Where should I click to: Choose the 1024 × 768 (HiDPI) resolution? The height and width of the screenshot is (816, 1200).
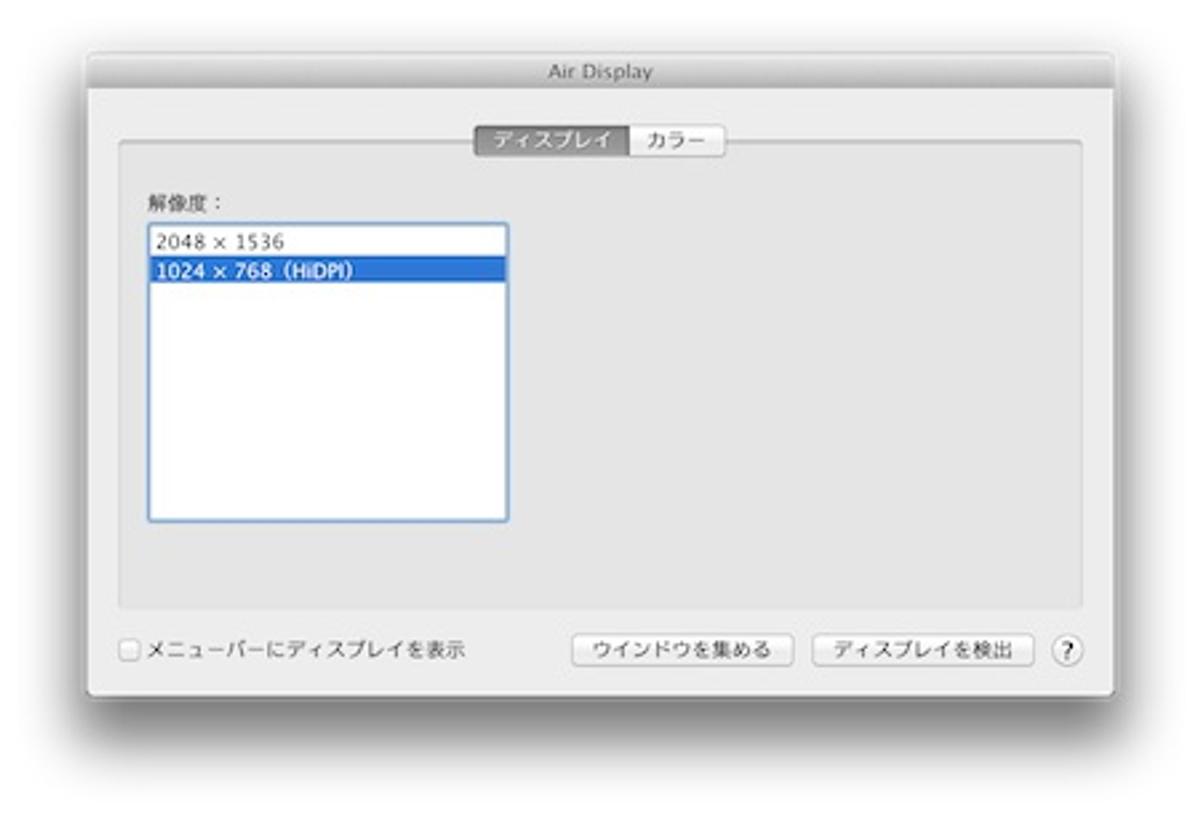click(327, 270)
